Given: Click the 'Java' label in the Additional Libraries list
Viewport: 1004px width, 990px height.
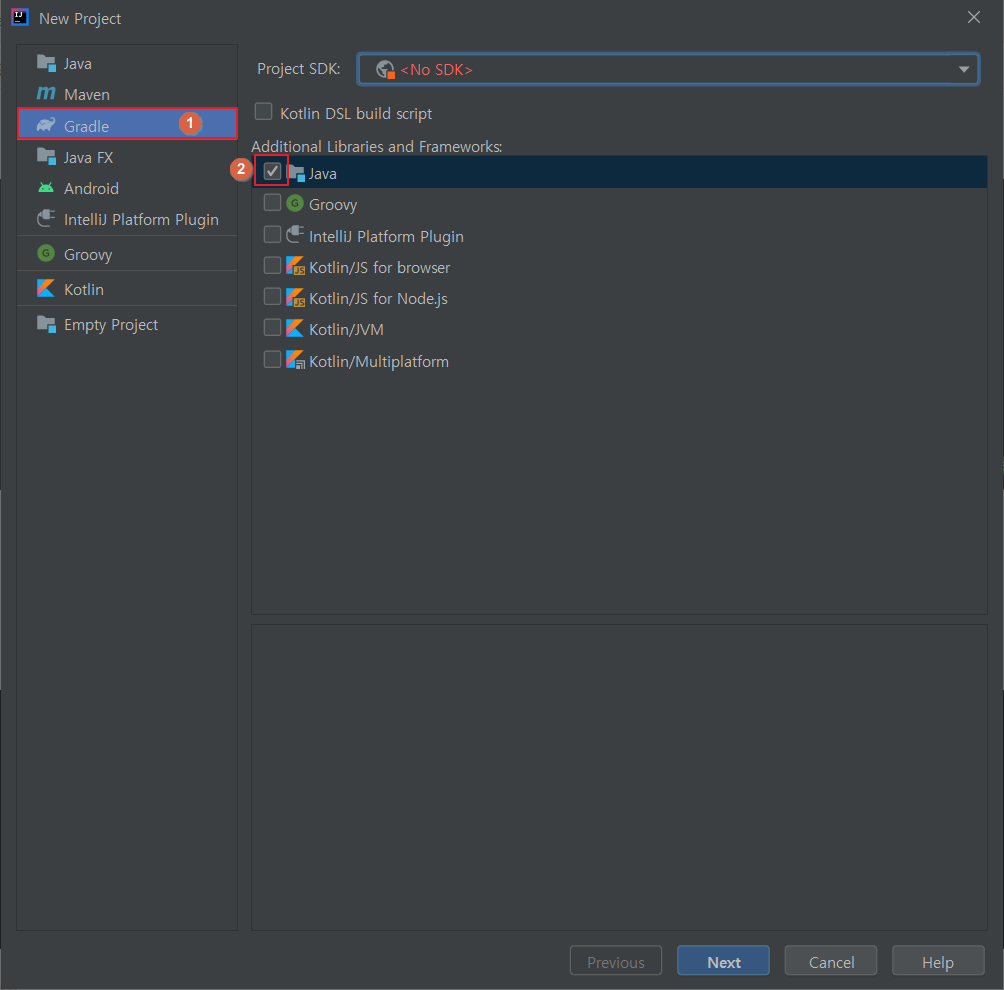Looking at the screenshot, I should click(323, 174).
